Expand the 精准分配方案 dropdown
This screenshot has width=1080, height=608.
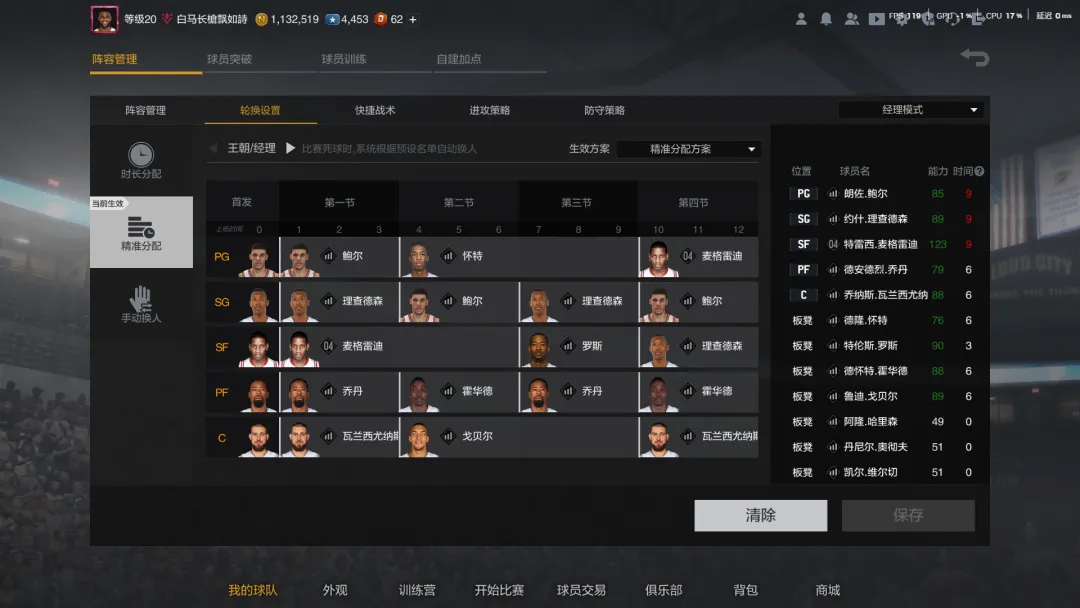click(x=689, y=149)
